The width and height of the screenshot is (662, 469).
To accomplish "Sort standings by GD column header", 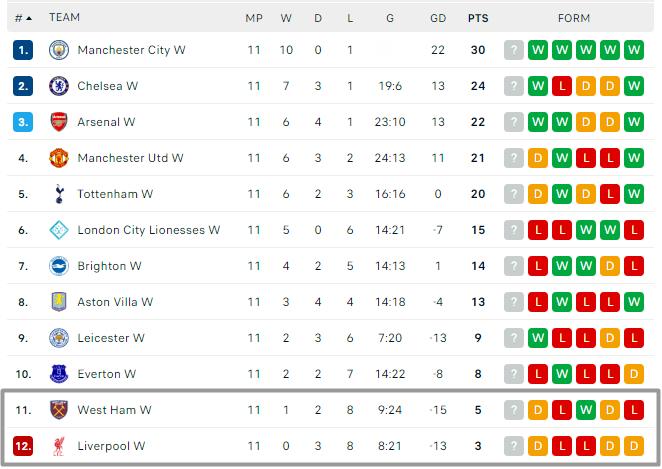I will click(x=438, y=18).
